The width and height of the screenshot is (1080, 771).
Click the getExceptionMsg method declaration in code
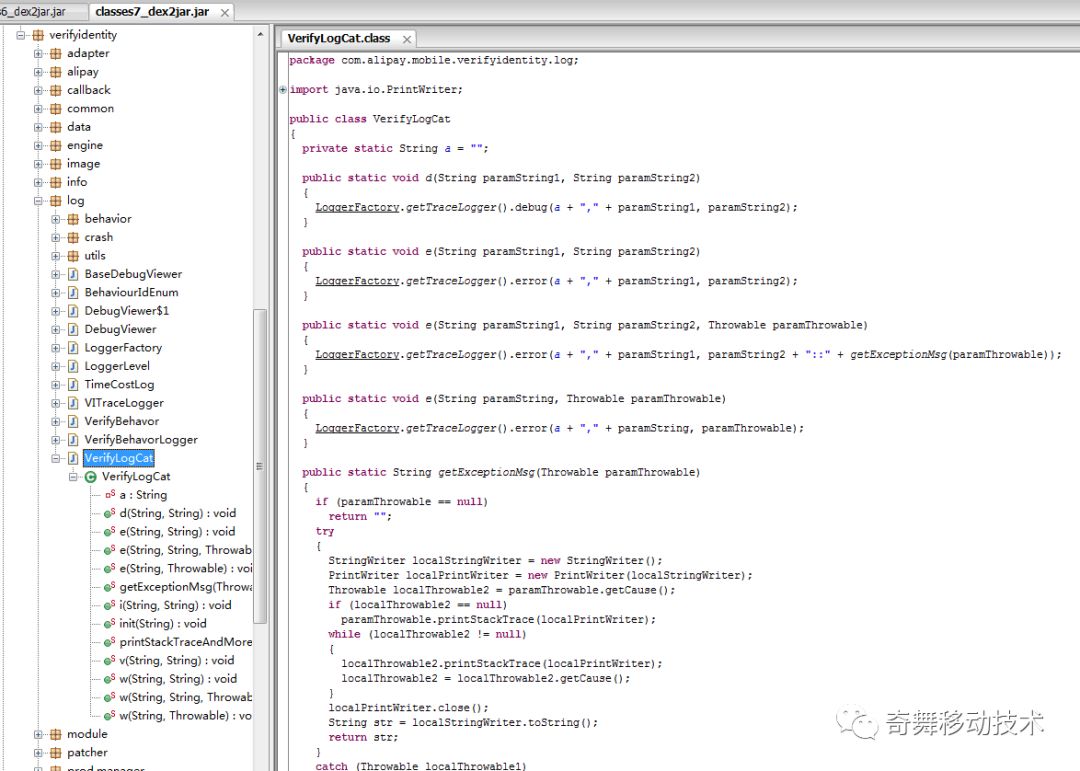[501, 473]
